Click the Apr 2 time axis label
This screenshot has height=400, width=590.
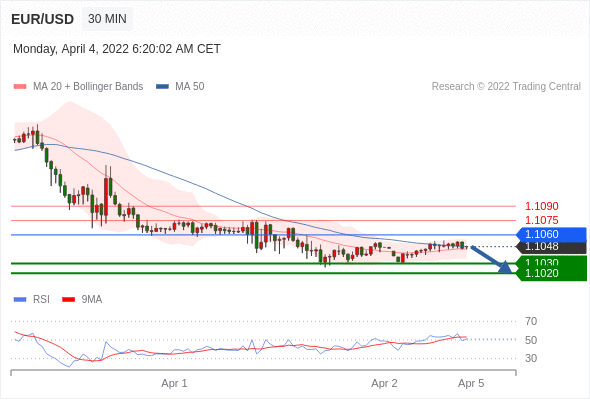(x=384, y=383)
